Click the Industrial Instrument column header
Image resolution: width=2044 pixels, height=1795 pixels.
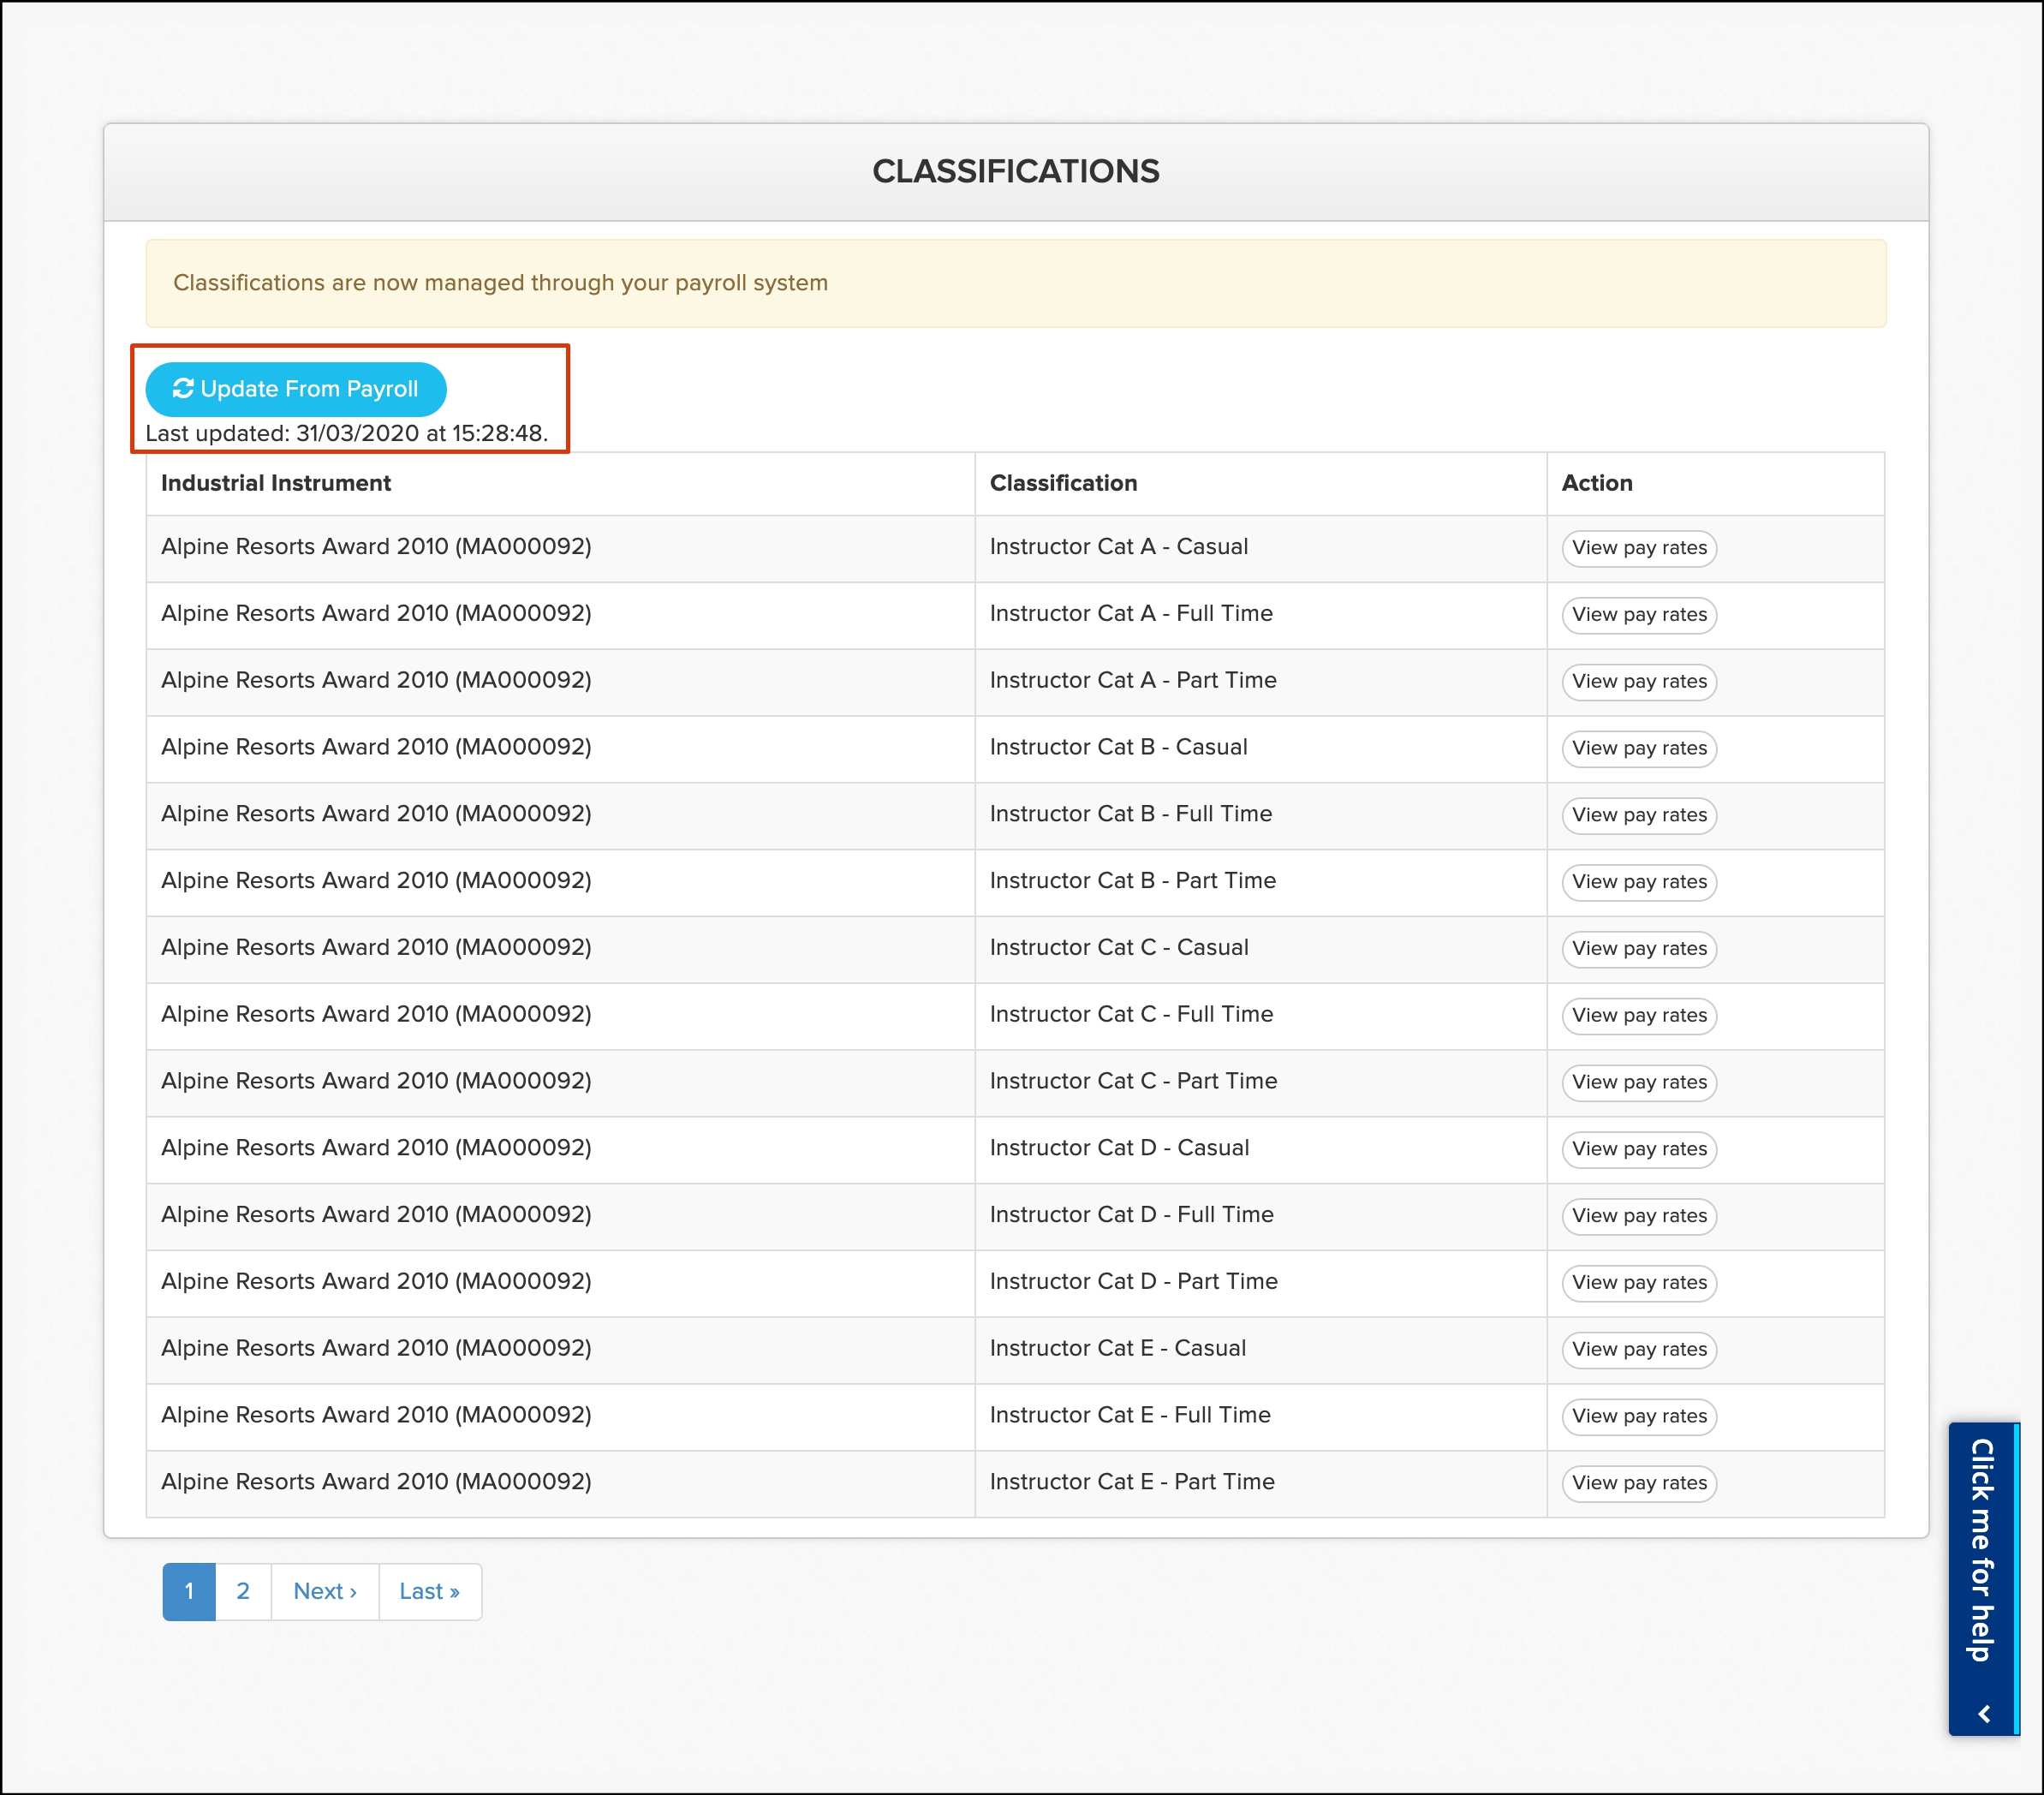point(276,484)
